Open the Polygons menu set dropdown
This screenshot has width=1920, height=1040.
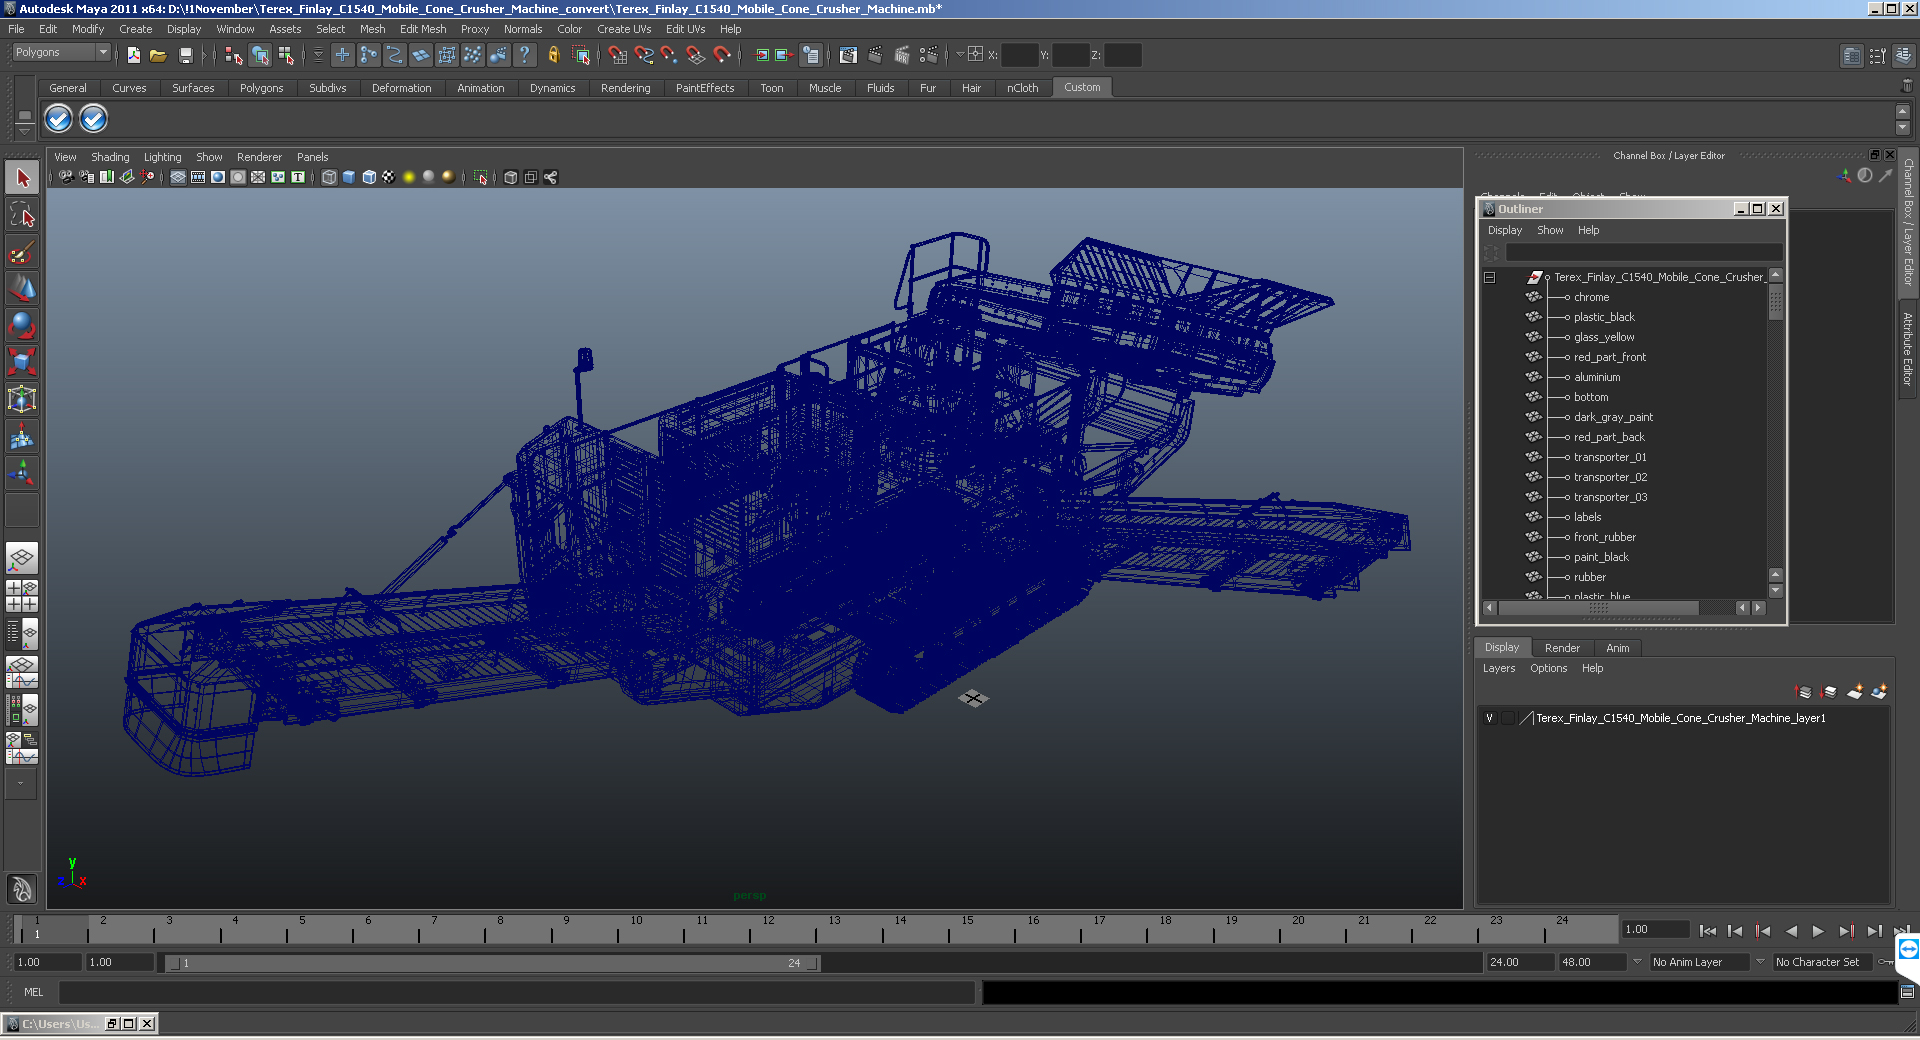[x=61, y=52]
